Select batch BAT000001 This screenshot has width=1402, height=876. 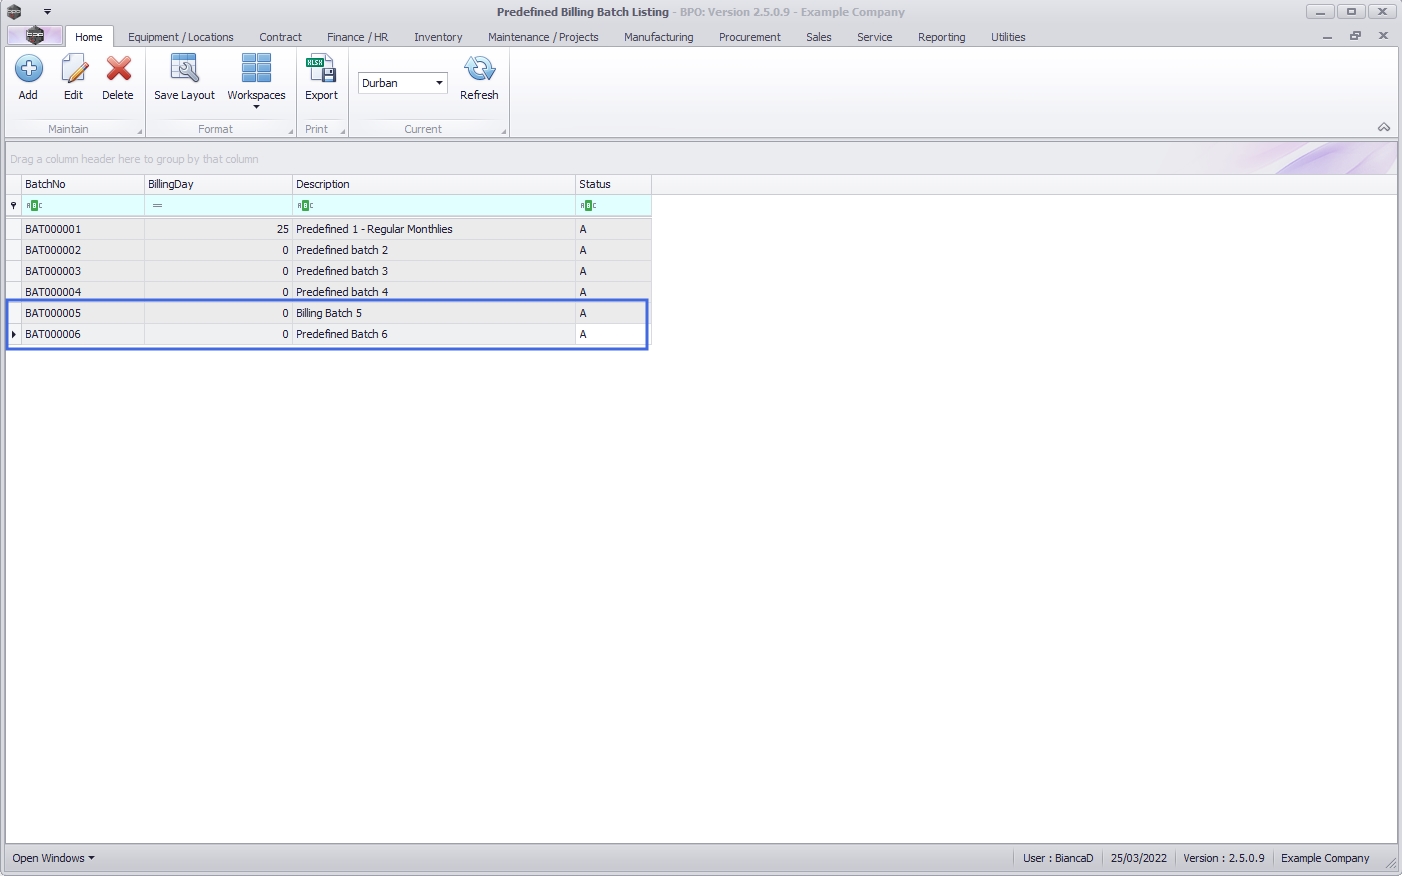tap(53, 229)
